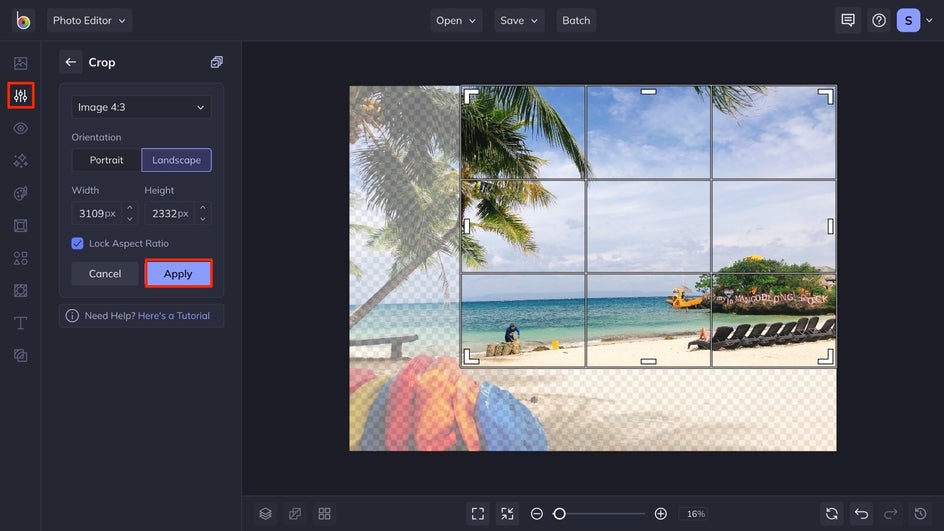Open the Touch Up eye icon
The image size is (944, 531).
(20, 128)
